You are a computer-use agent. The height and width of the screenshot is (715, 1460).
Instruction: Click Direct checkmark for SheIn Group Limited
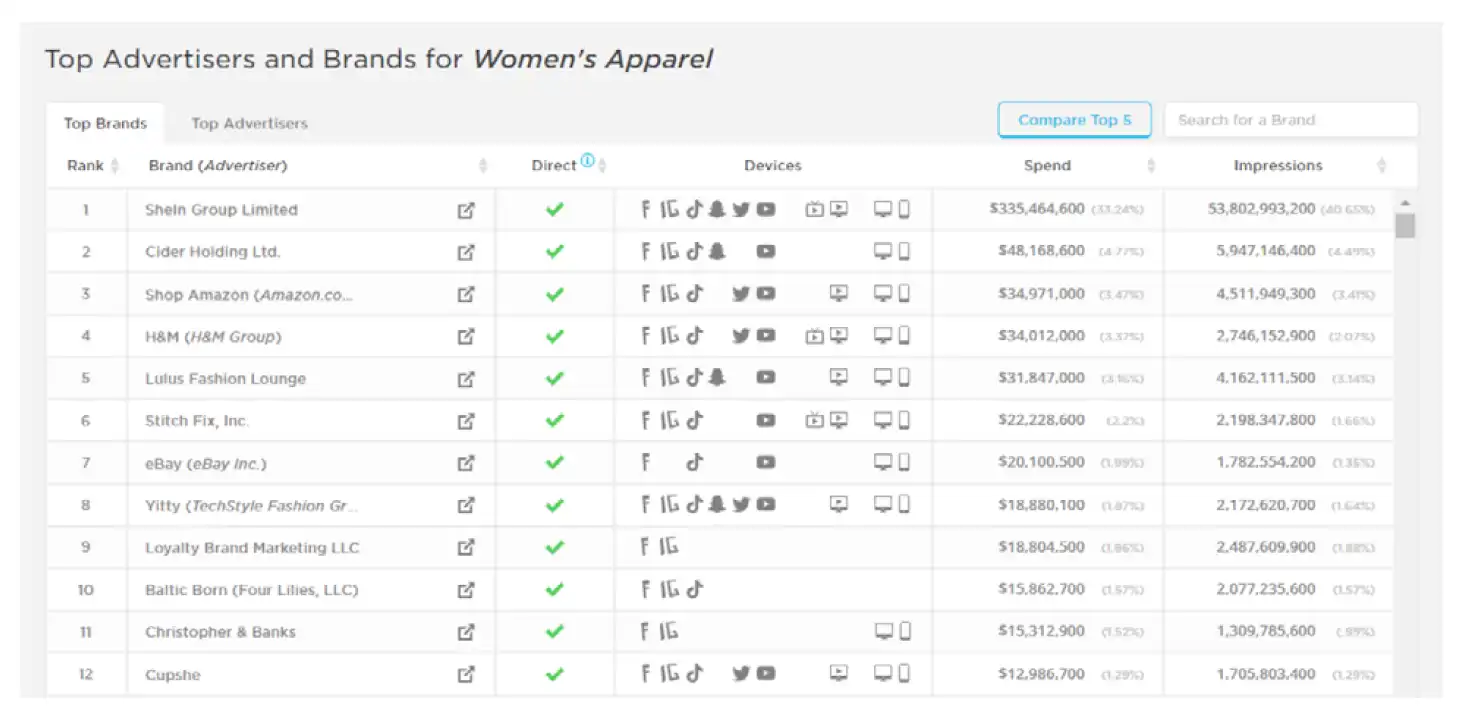pyautogui.click(x=554, y=210)
